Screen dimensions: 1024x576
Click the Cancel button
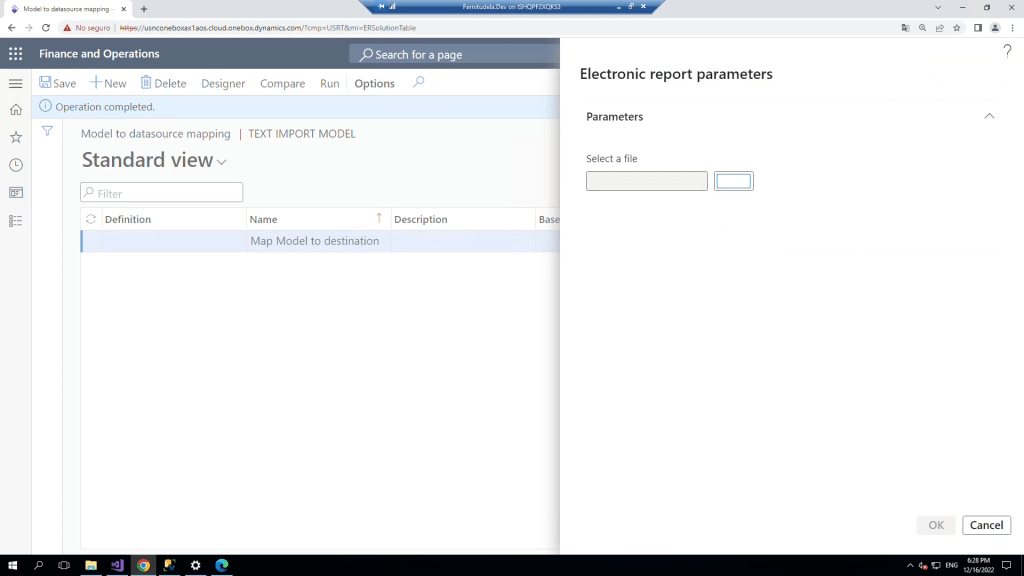[986, 525]
